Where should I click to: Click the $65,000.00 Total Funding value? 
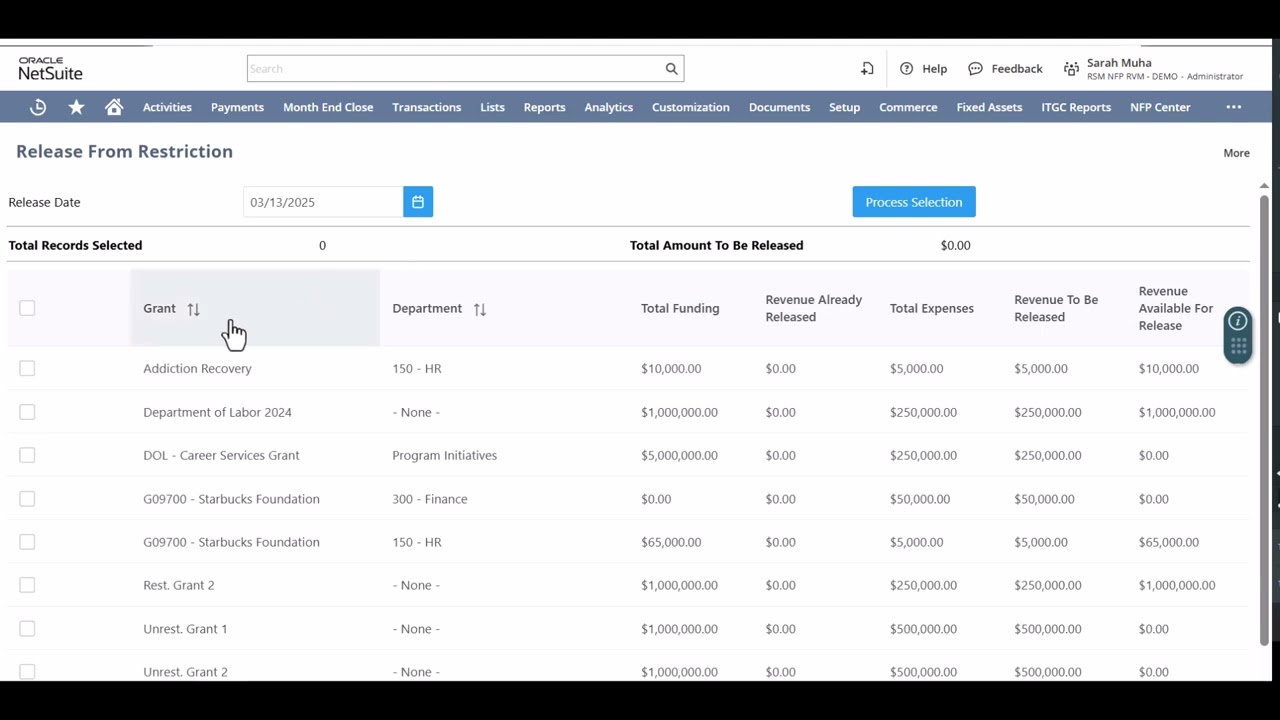pyautogui.click(x=670, y=542)
